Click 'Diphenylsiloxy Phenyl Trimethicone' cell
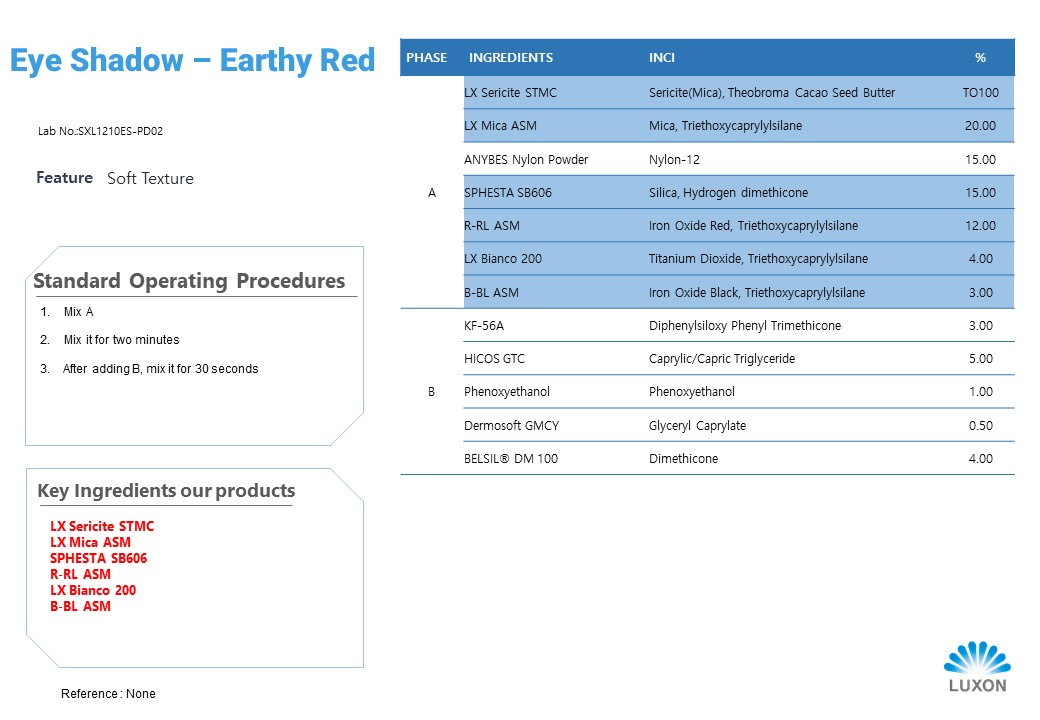 tap(744, 326)
